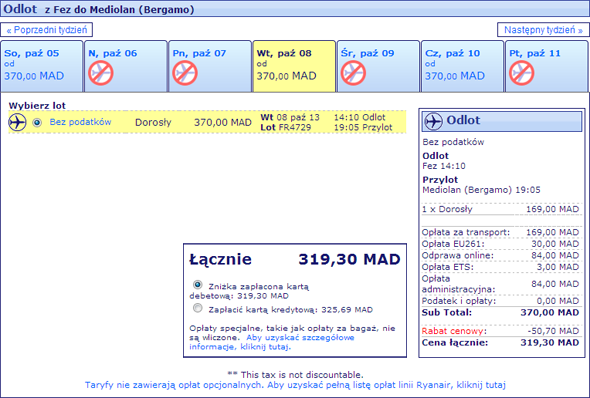The width and height of the screenshot is (590, 398).
Task: Click no-flight icon on Śr, paź 09
Action: [x=353, y=73]
